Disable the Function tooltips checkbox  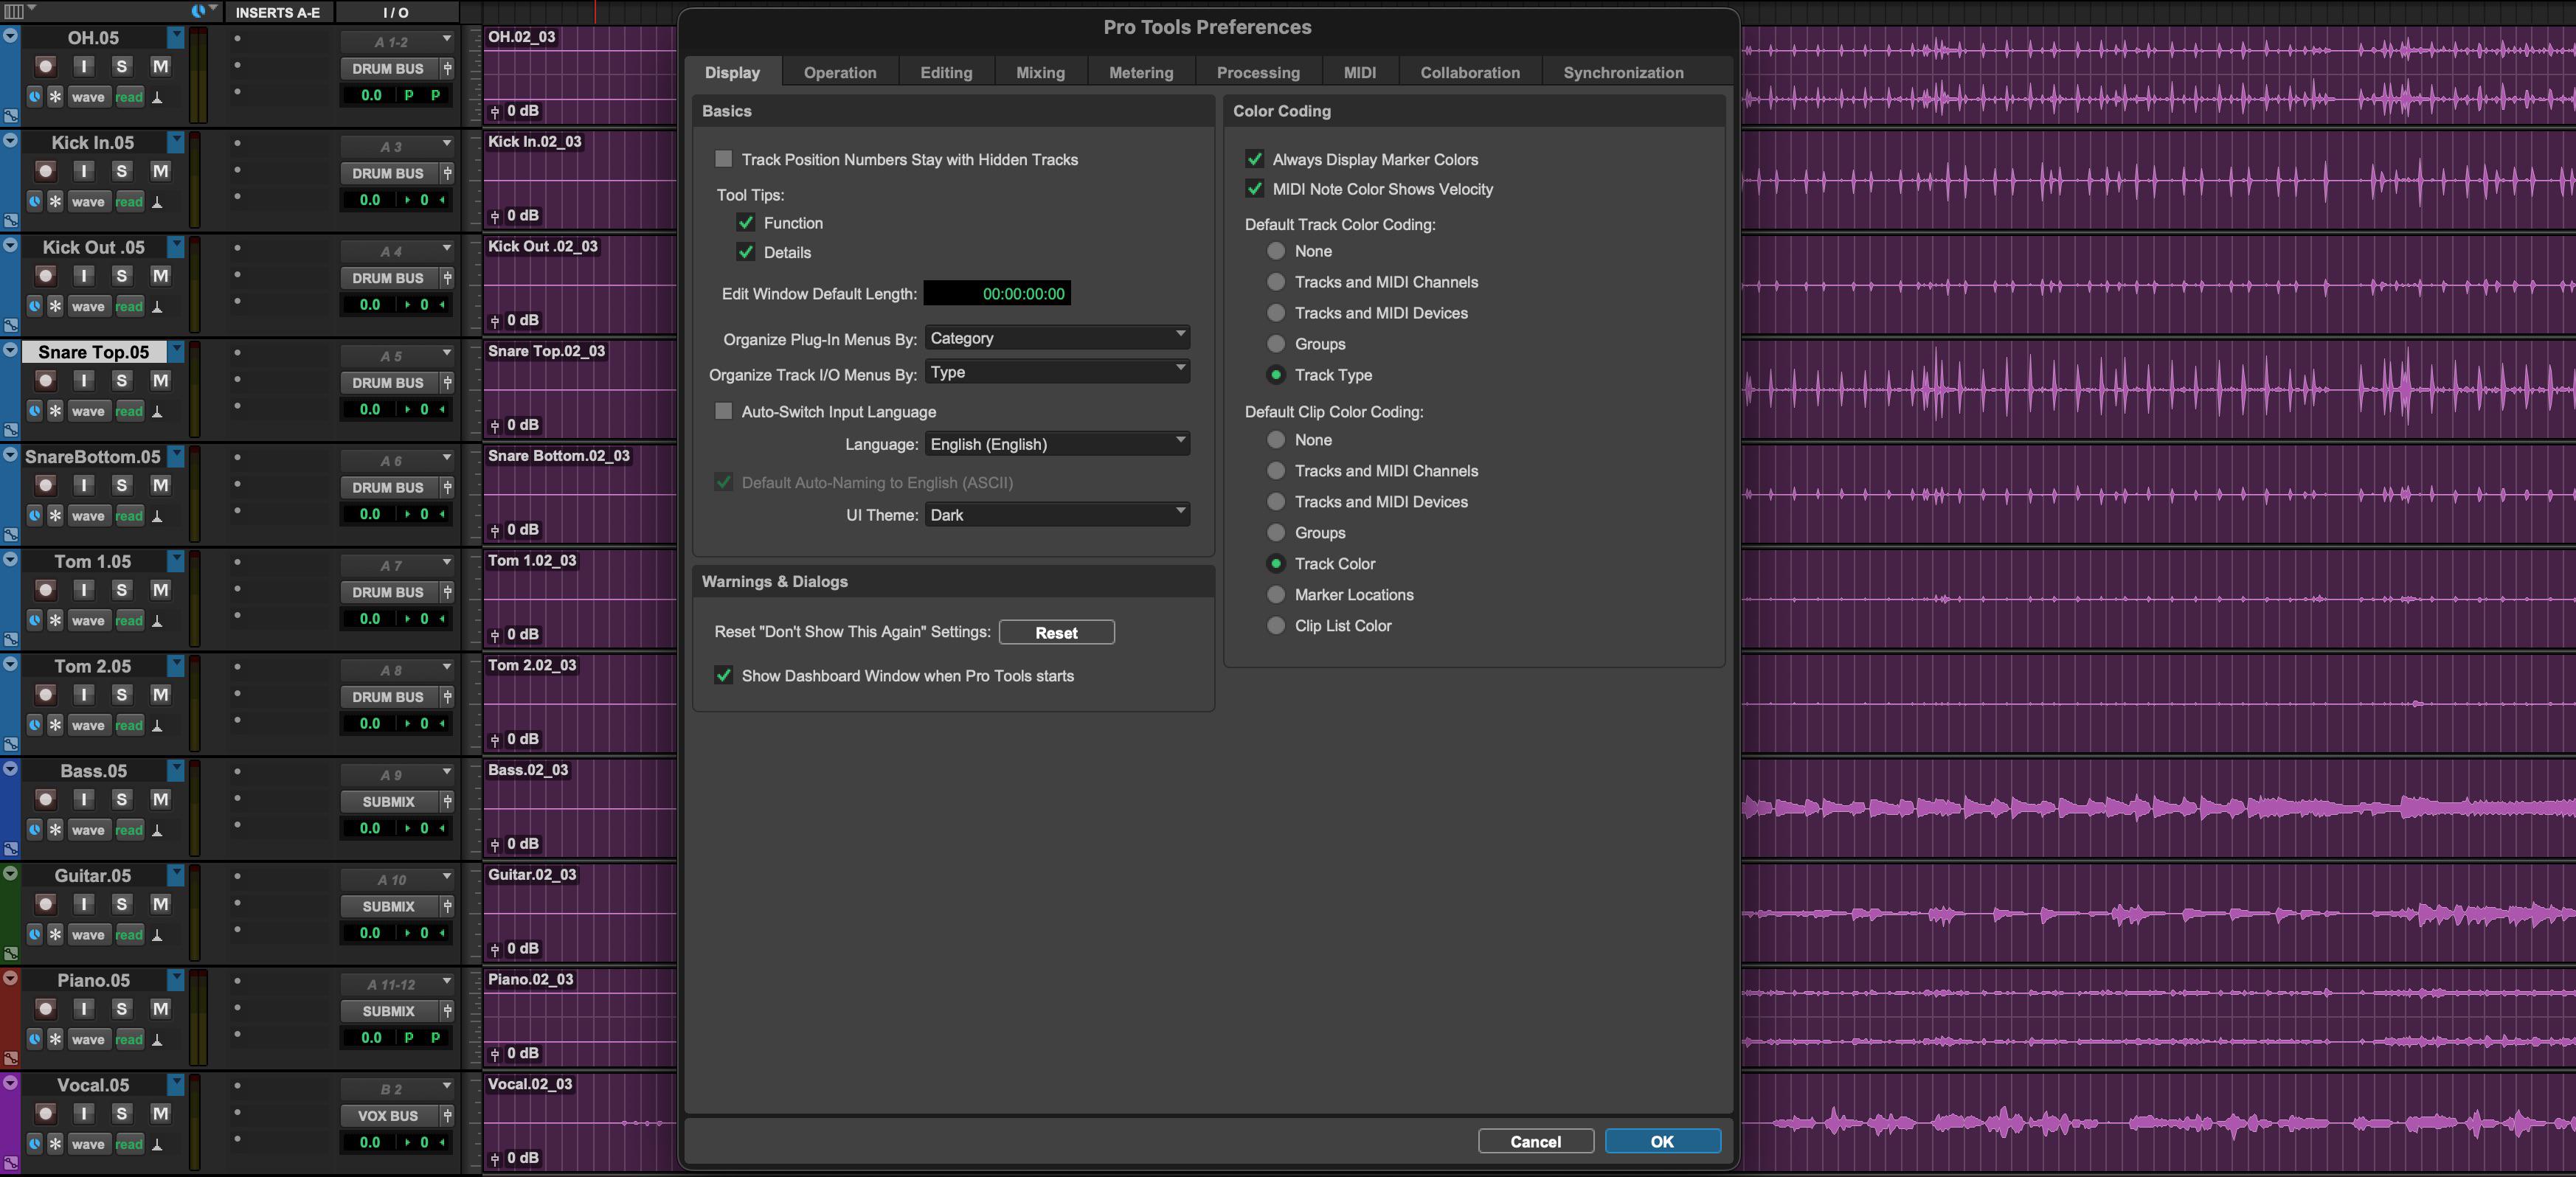click(x=746, y=223)
